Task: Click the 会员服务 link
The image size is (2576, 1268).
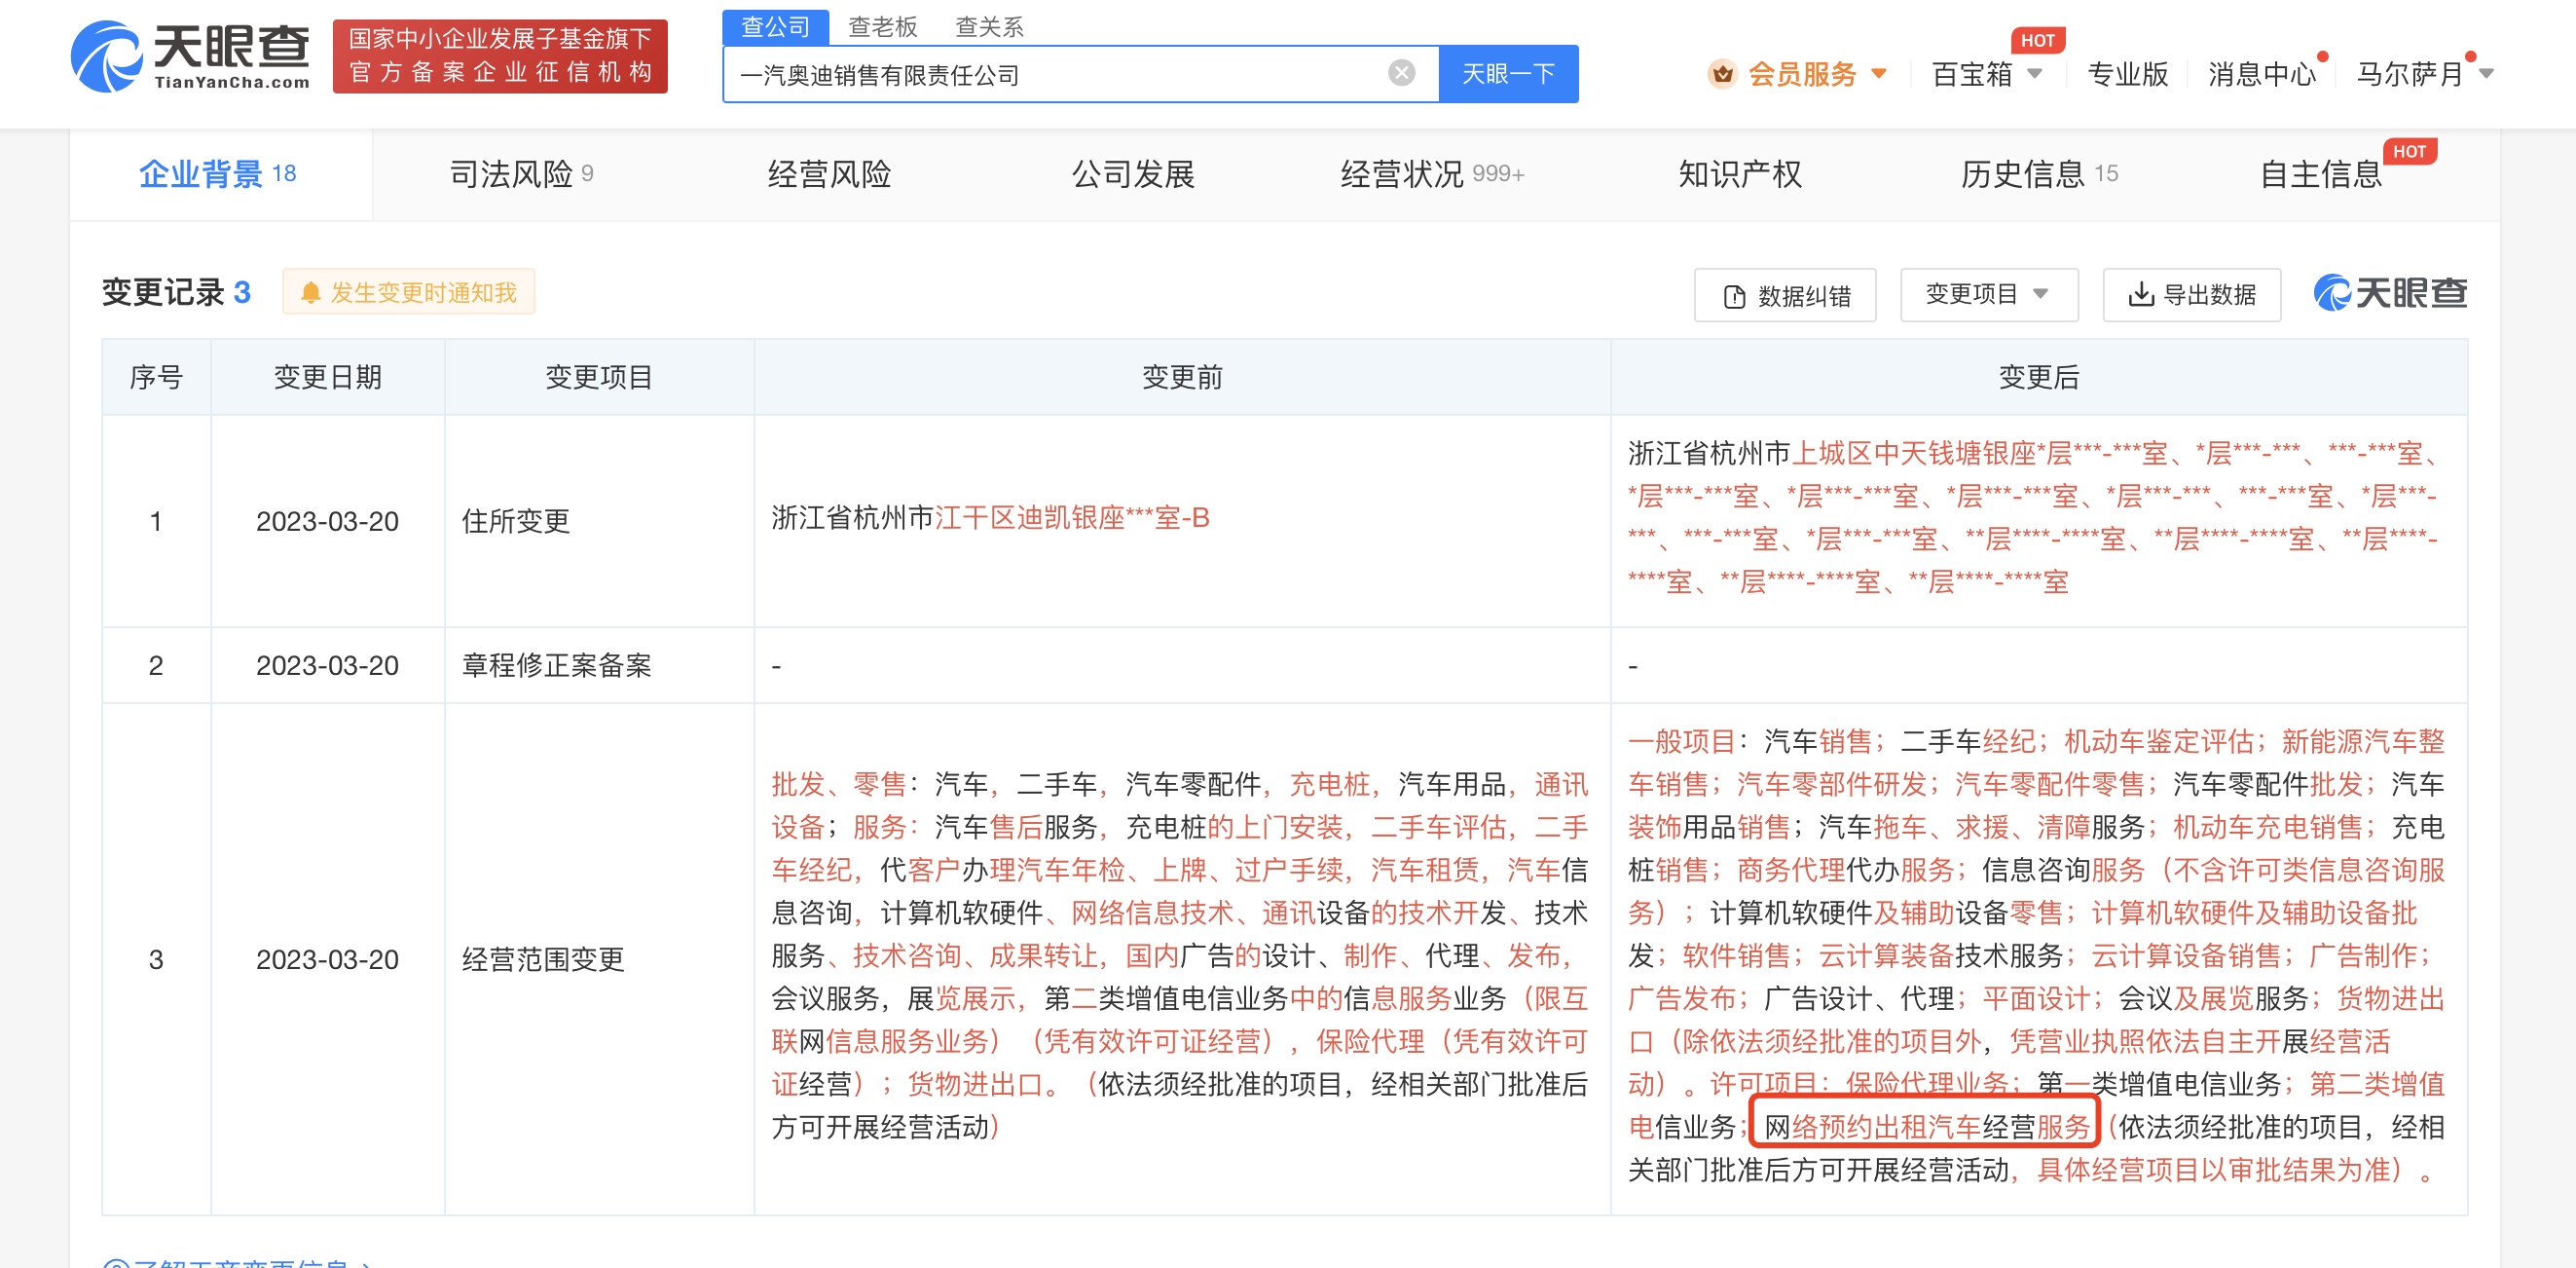Action: click(x=1802, y=74)
